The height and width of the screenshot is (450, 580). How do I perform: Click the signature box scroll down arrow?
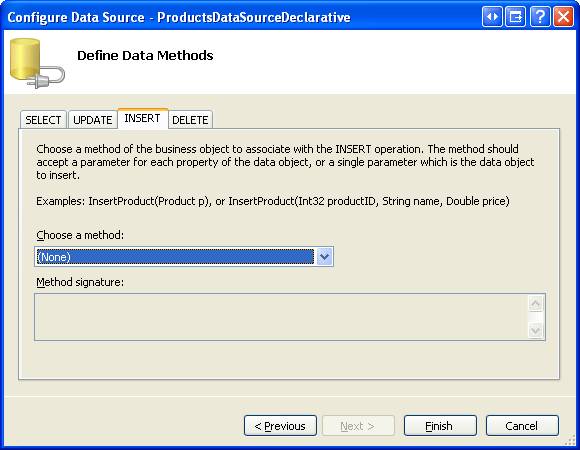536,330
